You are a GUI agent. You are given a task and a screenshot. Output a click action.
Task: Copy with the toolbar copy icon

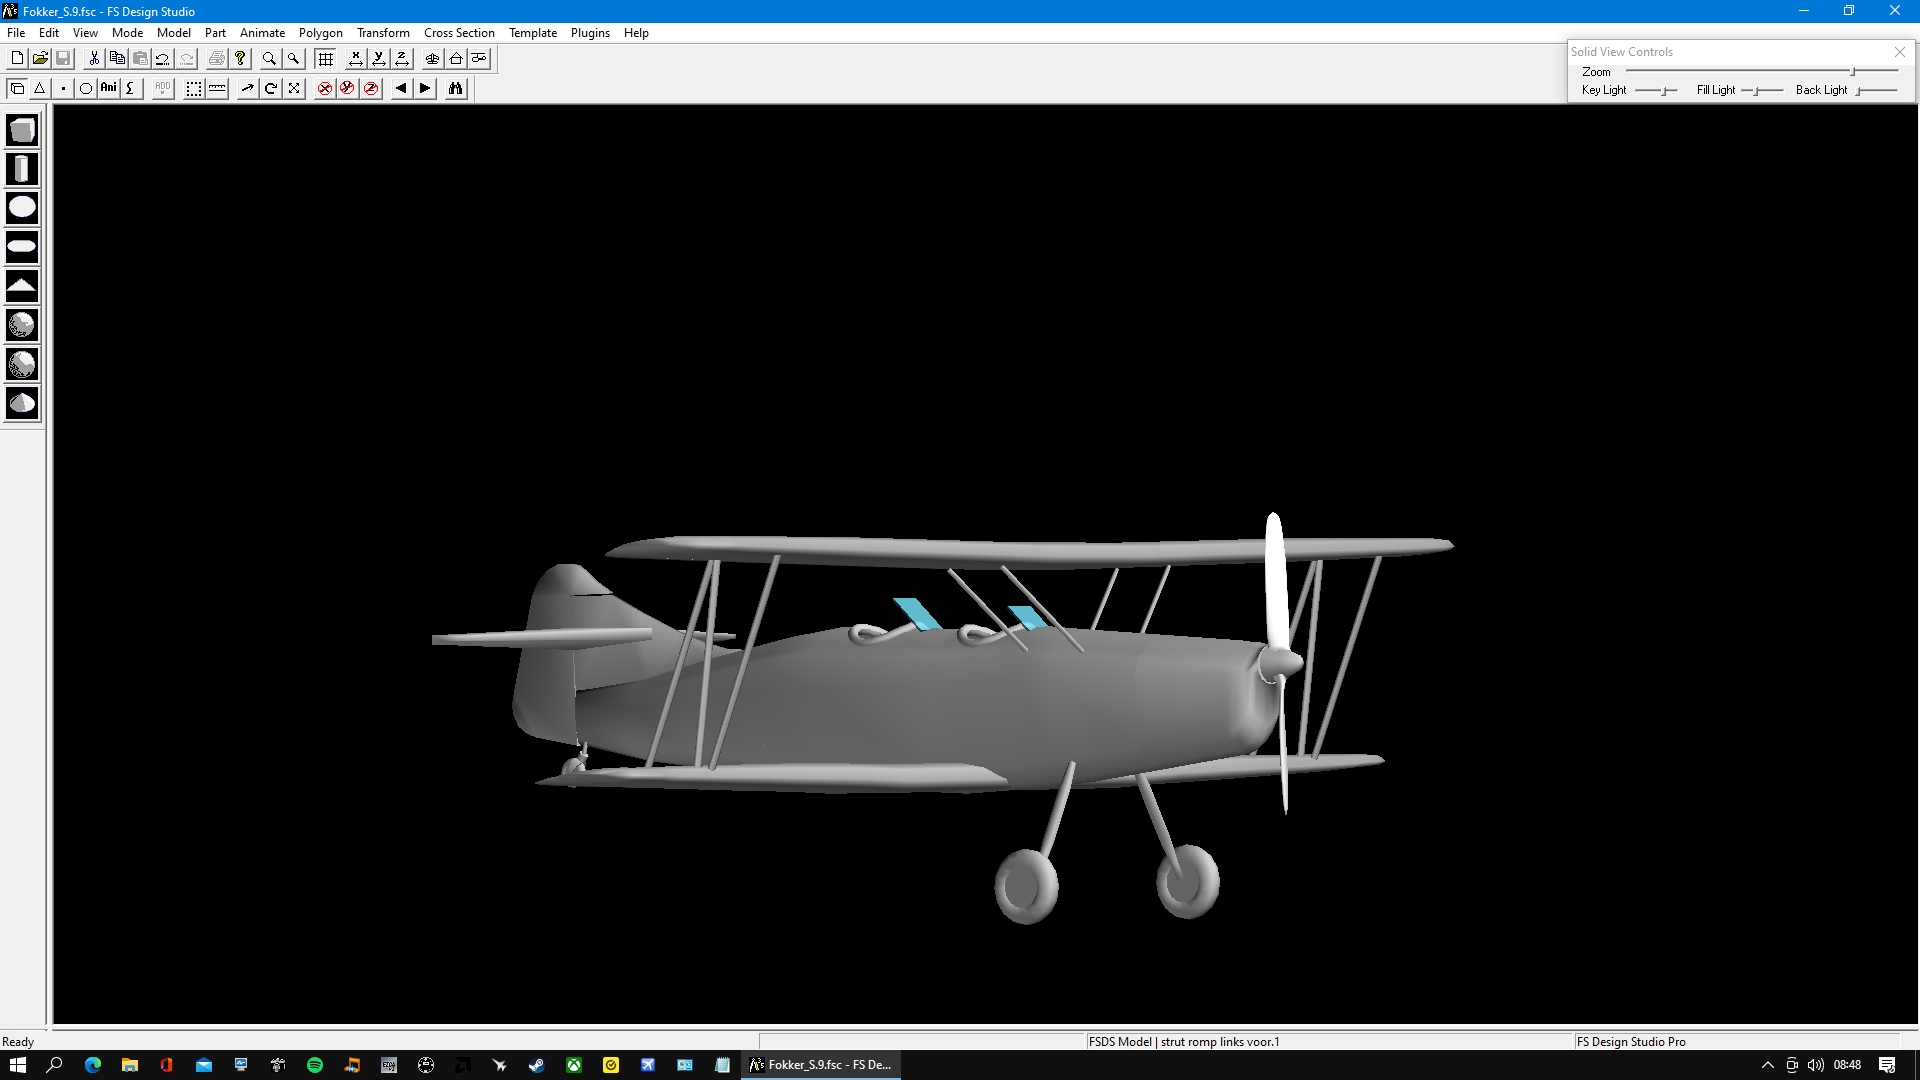coord(117,59)
